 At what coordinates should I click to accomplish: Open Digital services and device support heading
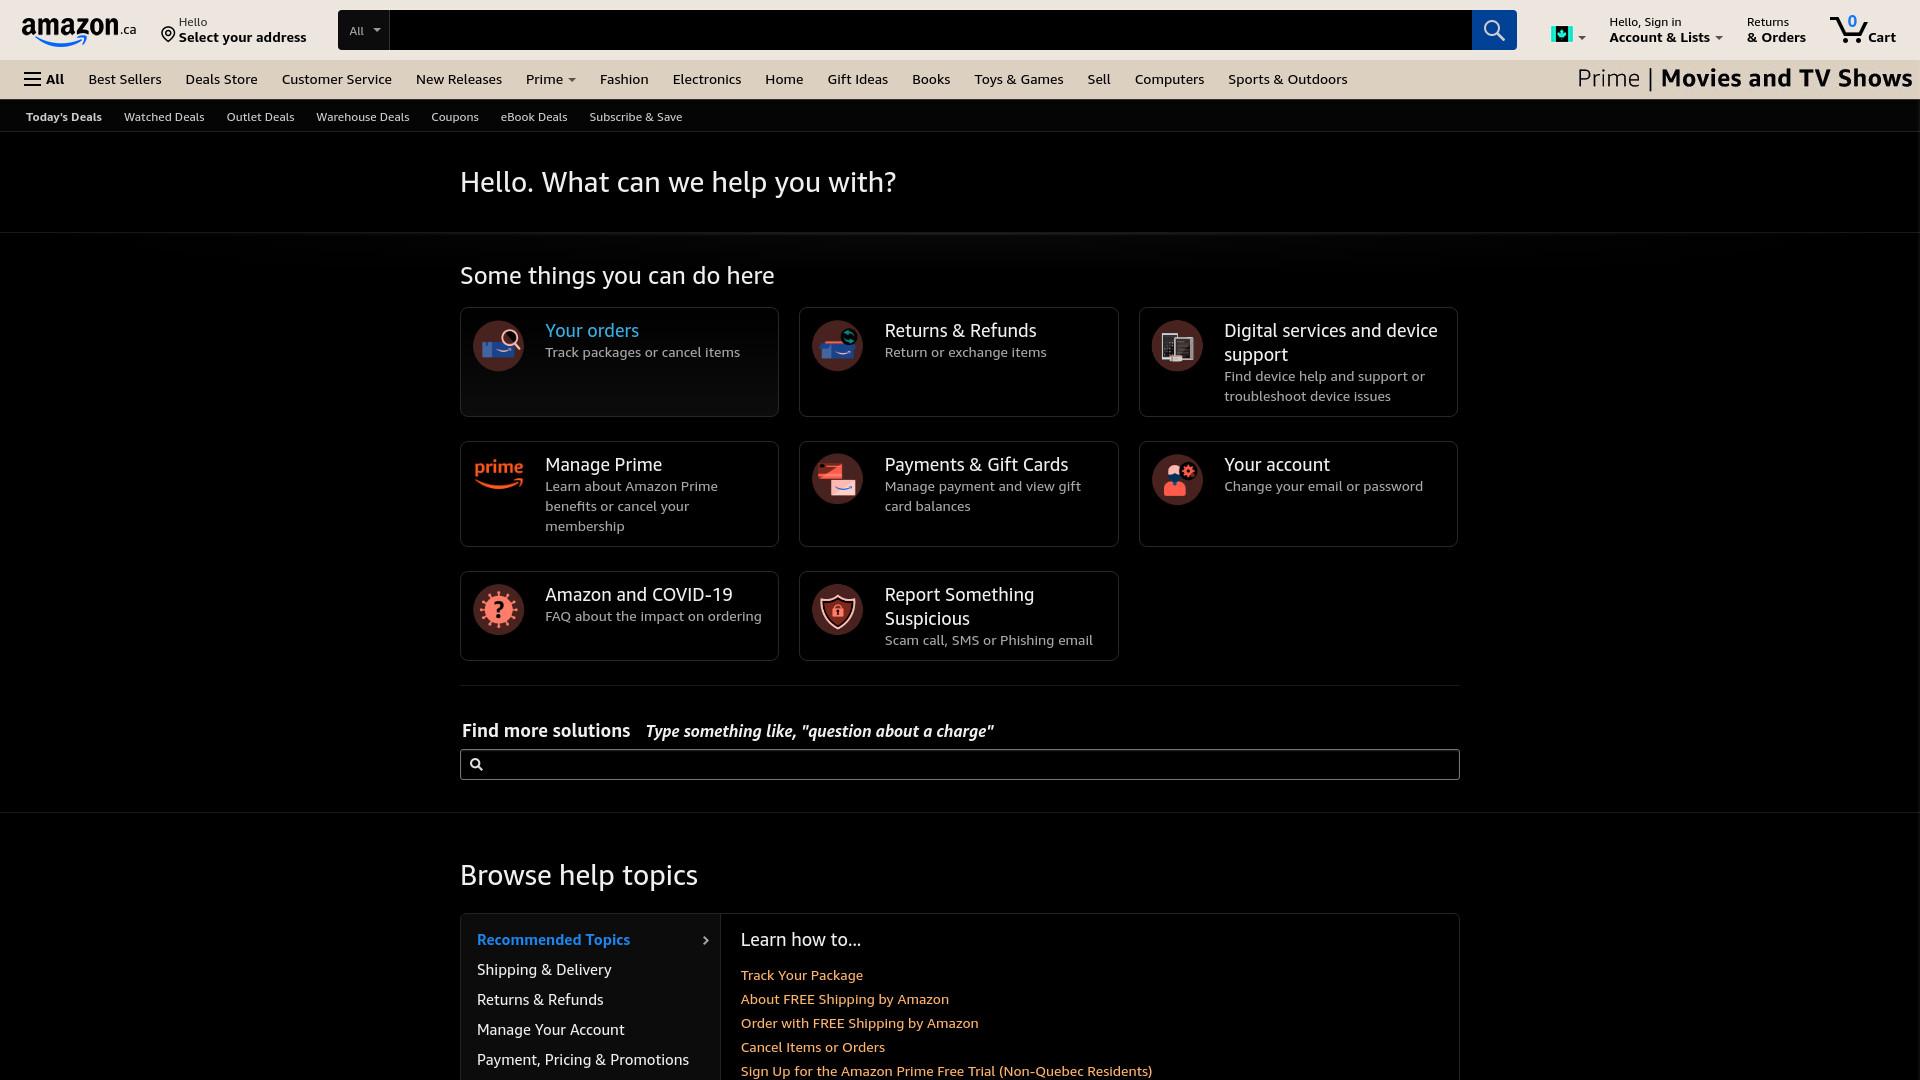[x=1331, y=343]
